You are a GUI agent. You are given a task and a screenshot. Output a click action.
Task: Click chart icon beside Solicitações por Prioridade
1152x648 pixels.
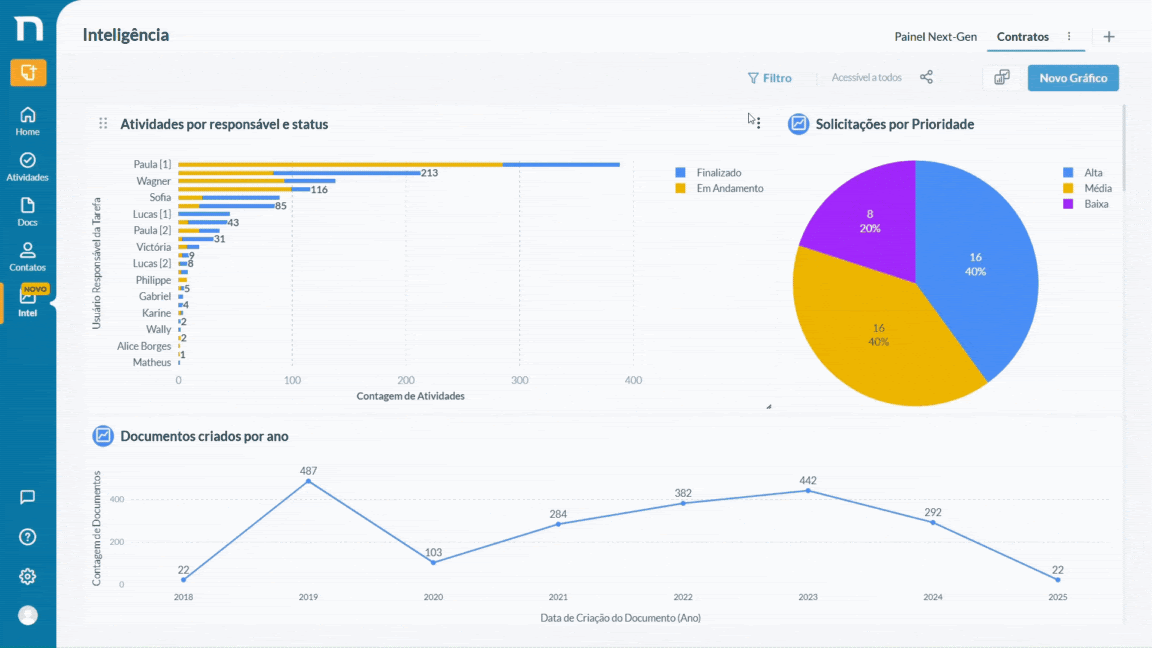coord(799,124)
